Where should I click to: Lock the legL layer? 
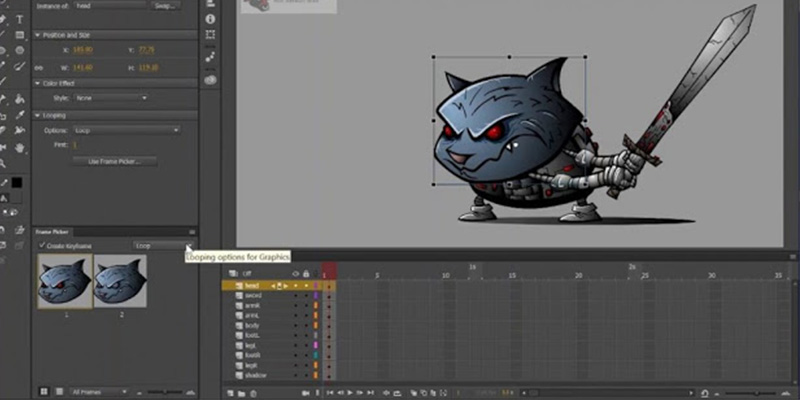point(306,345)
